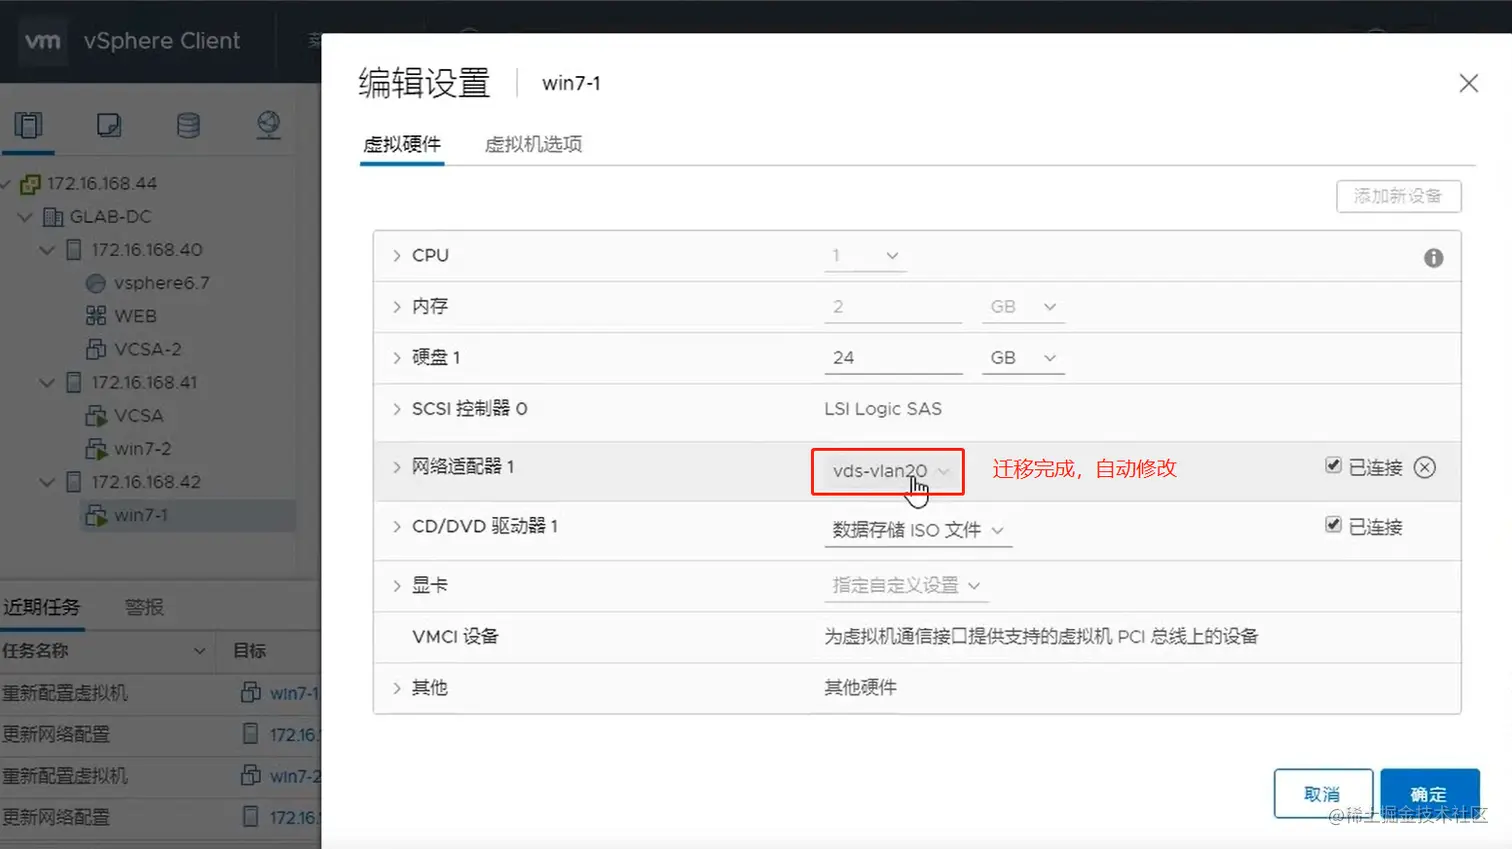
Task: Click the VMCI 设备 row label
Action: coord(455,637)
